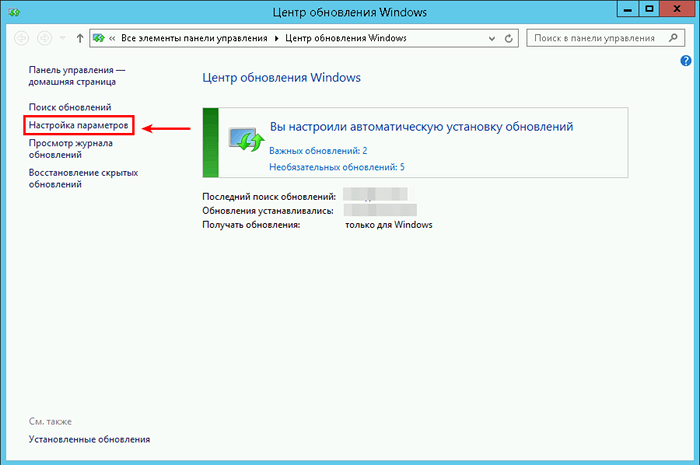The height and width of the screenshot is (465, 700).
Task: Click label Получать обновления
Action: tap(251, 225)
